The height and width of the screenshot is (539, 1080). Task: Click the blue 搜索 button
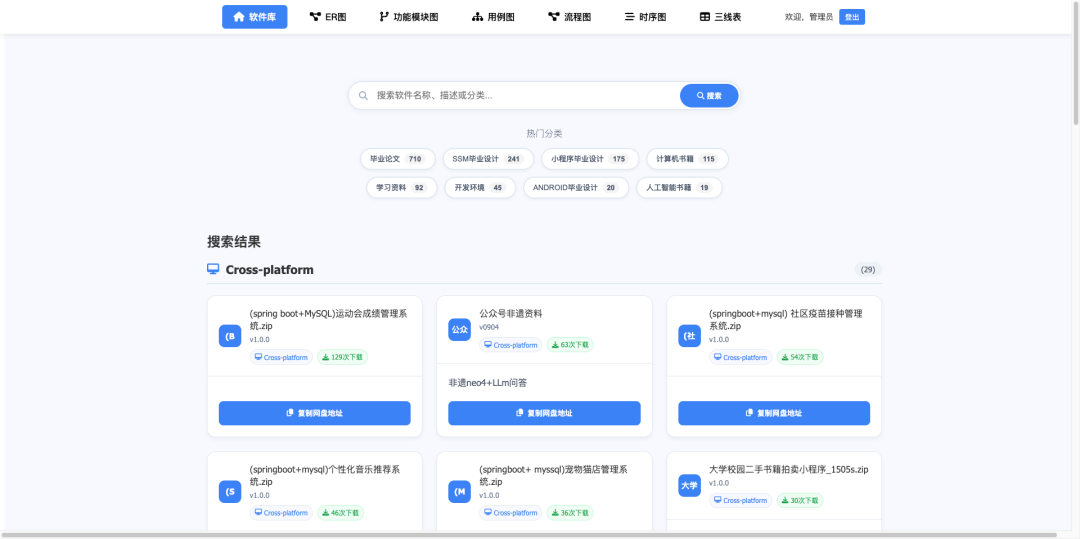pos(709,96)
